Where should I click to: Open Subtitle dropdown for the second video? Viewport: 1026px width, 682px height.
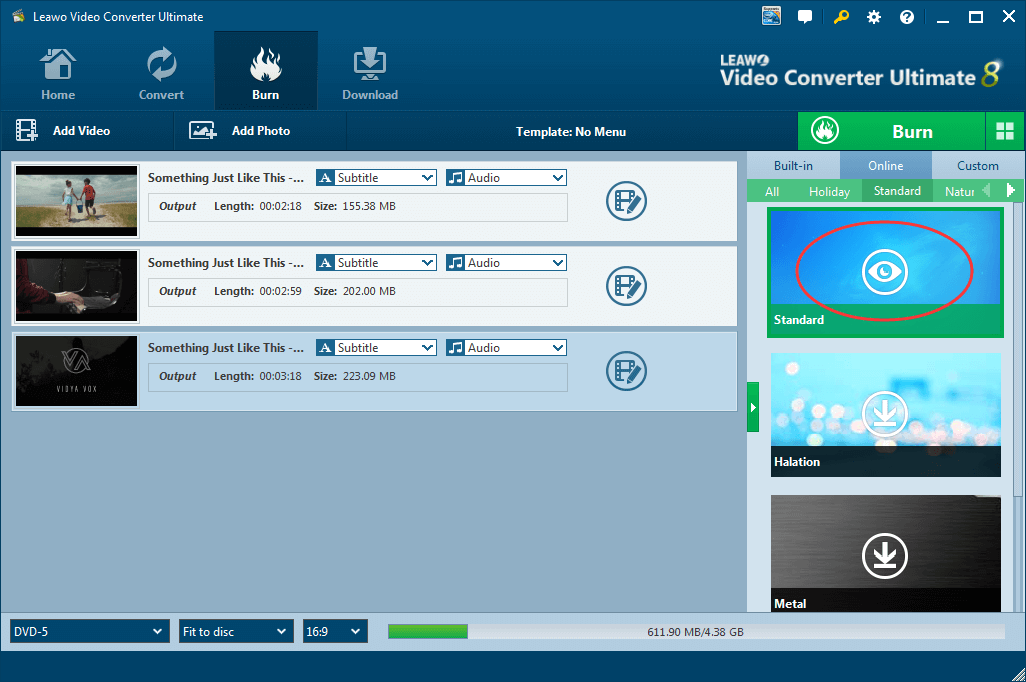(x=376, y=262)
